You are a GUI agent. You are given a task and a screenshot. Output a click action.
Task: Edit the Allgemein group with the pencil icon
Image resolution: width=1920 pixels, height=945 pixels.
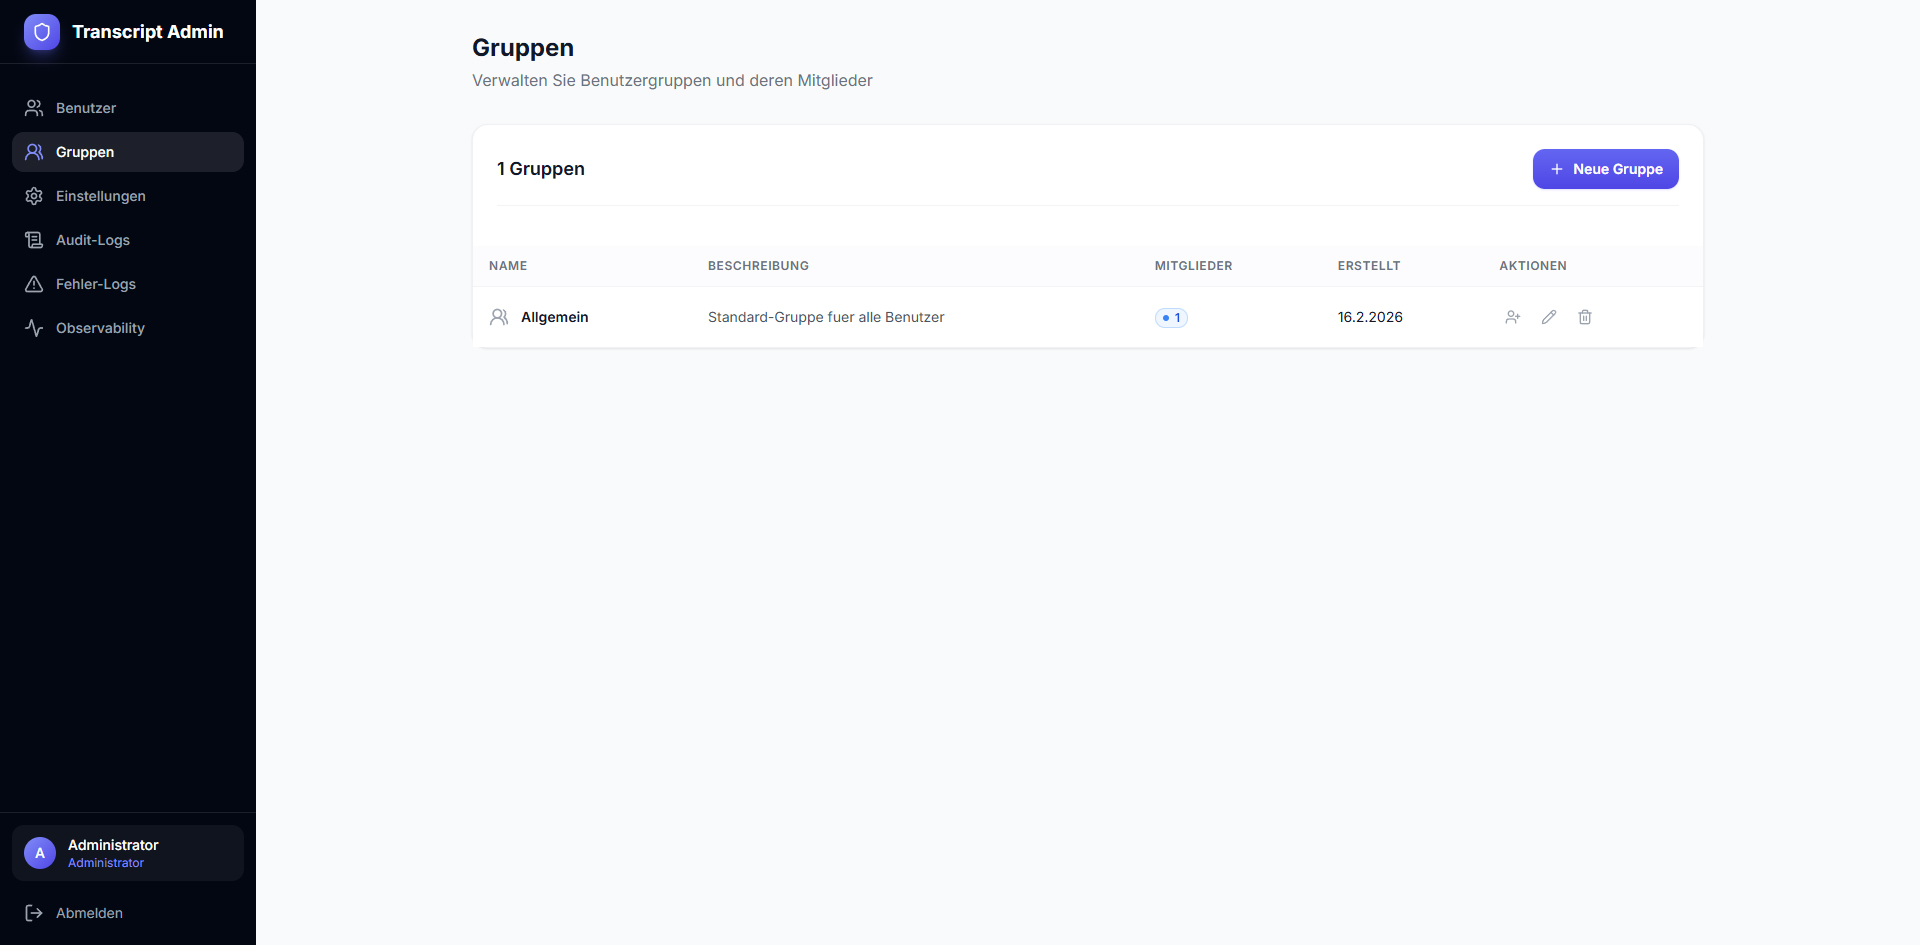(1549, 317)
